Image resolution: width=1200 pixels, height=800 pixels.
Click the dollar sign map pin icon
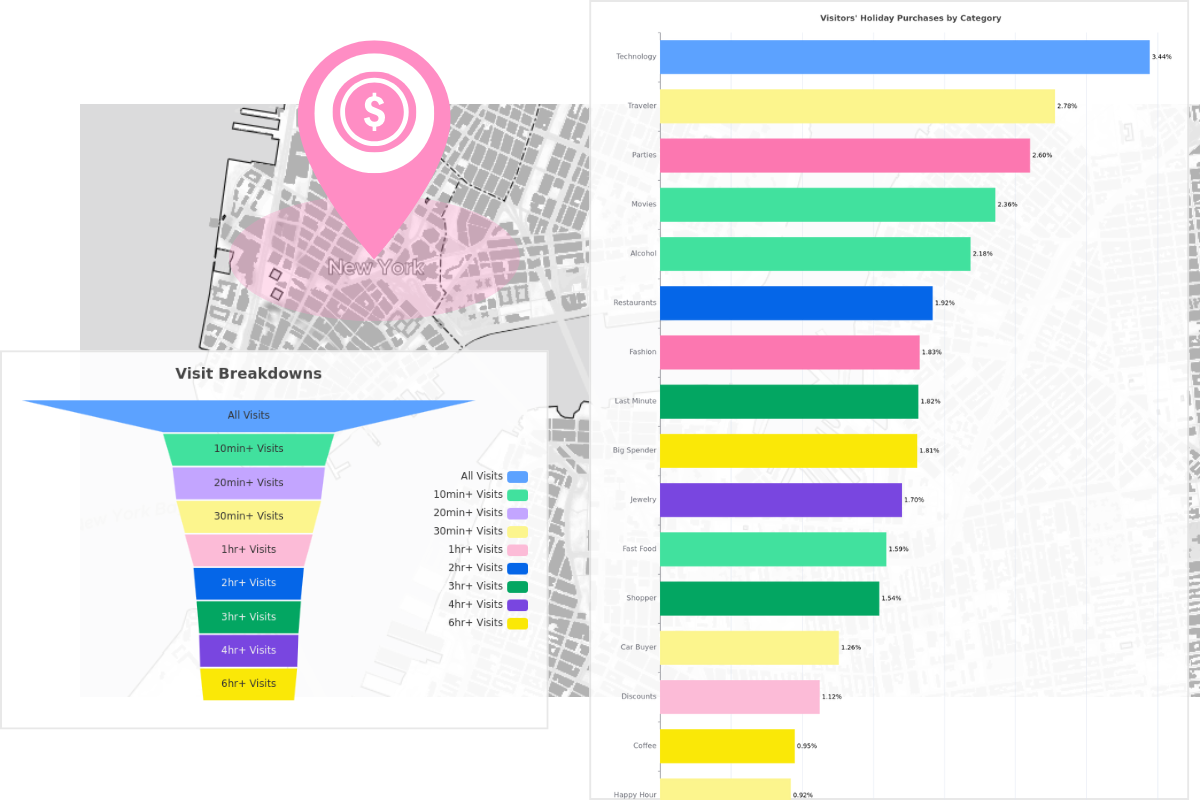coord(374,113)
